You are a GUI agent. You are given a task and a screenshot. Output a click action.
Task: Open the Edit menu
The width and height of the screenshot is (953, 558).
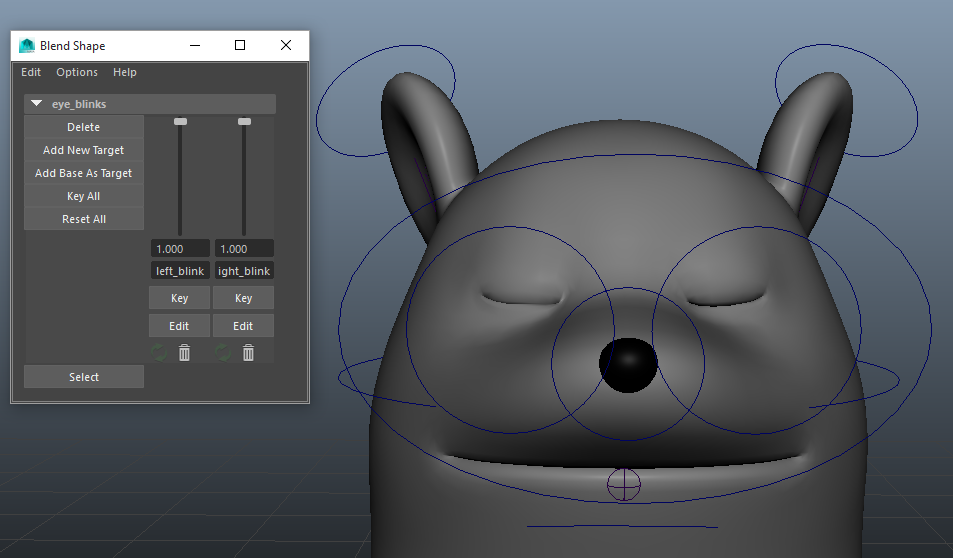[31, 72]
